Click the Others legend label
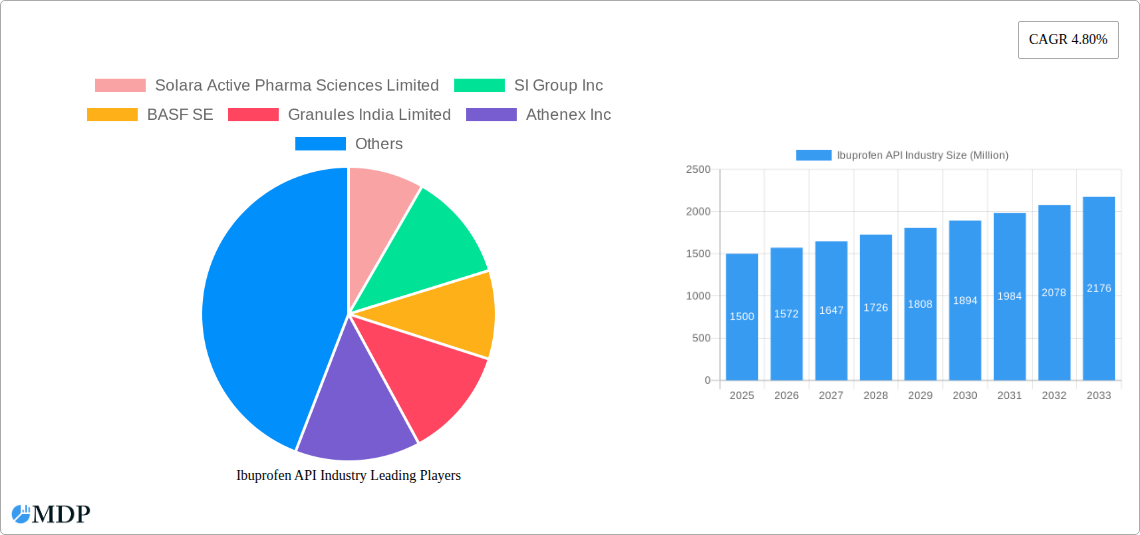 pos(379,144)
